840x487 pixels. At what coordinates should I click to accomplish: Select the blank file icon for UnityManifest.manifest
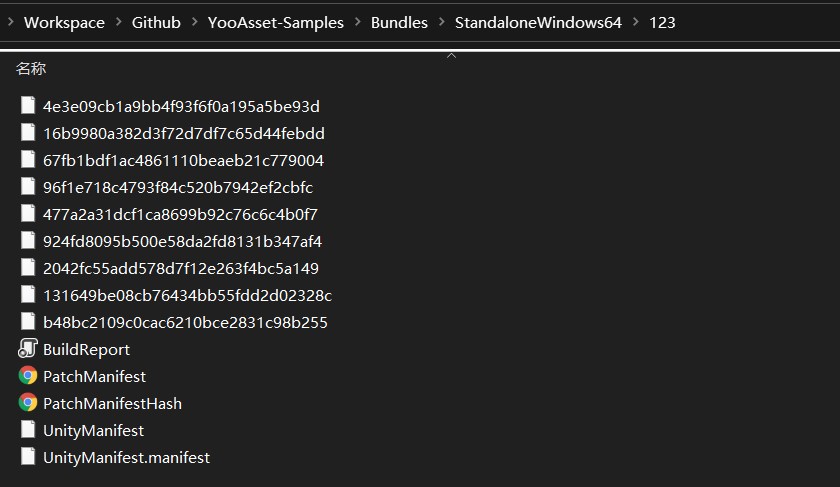(x=28, y=456)
